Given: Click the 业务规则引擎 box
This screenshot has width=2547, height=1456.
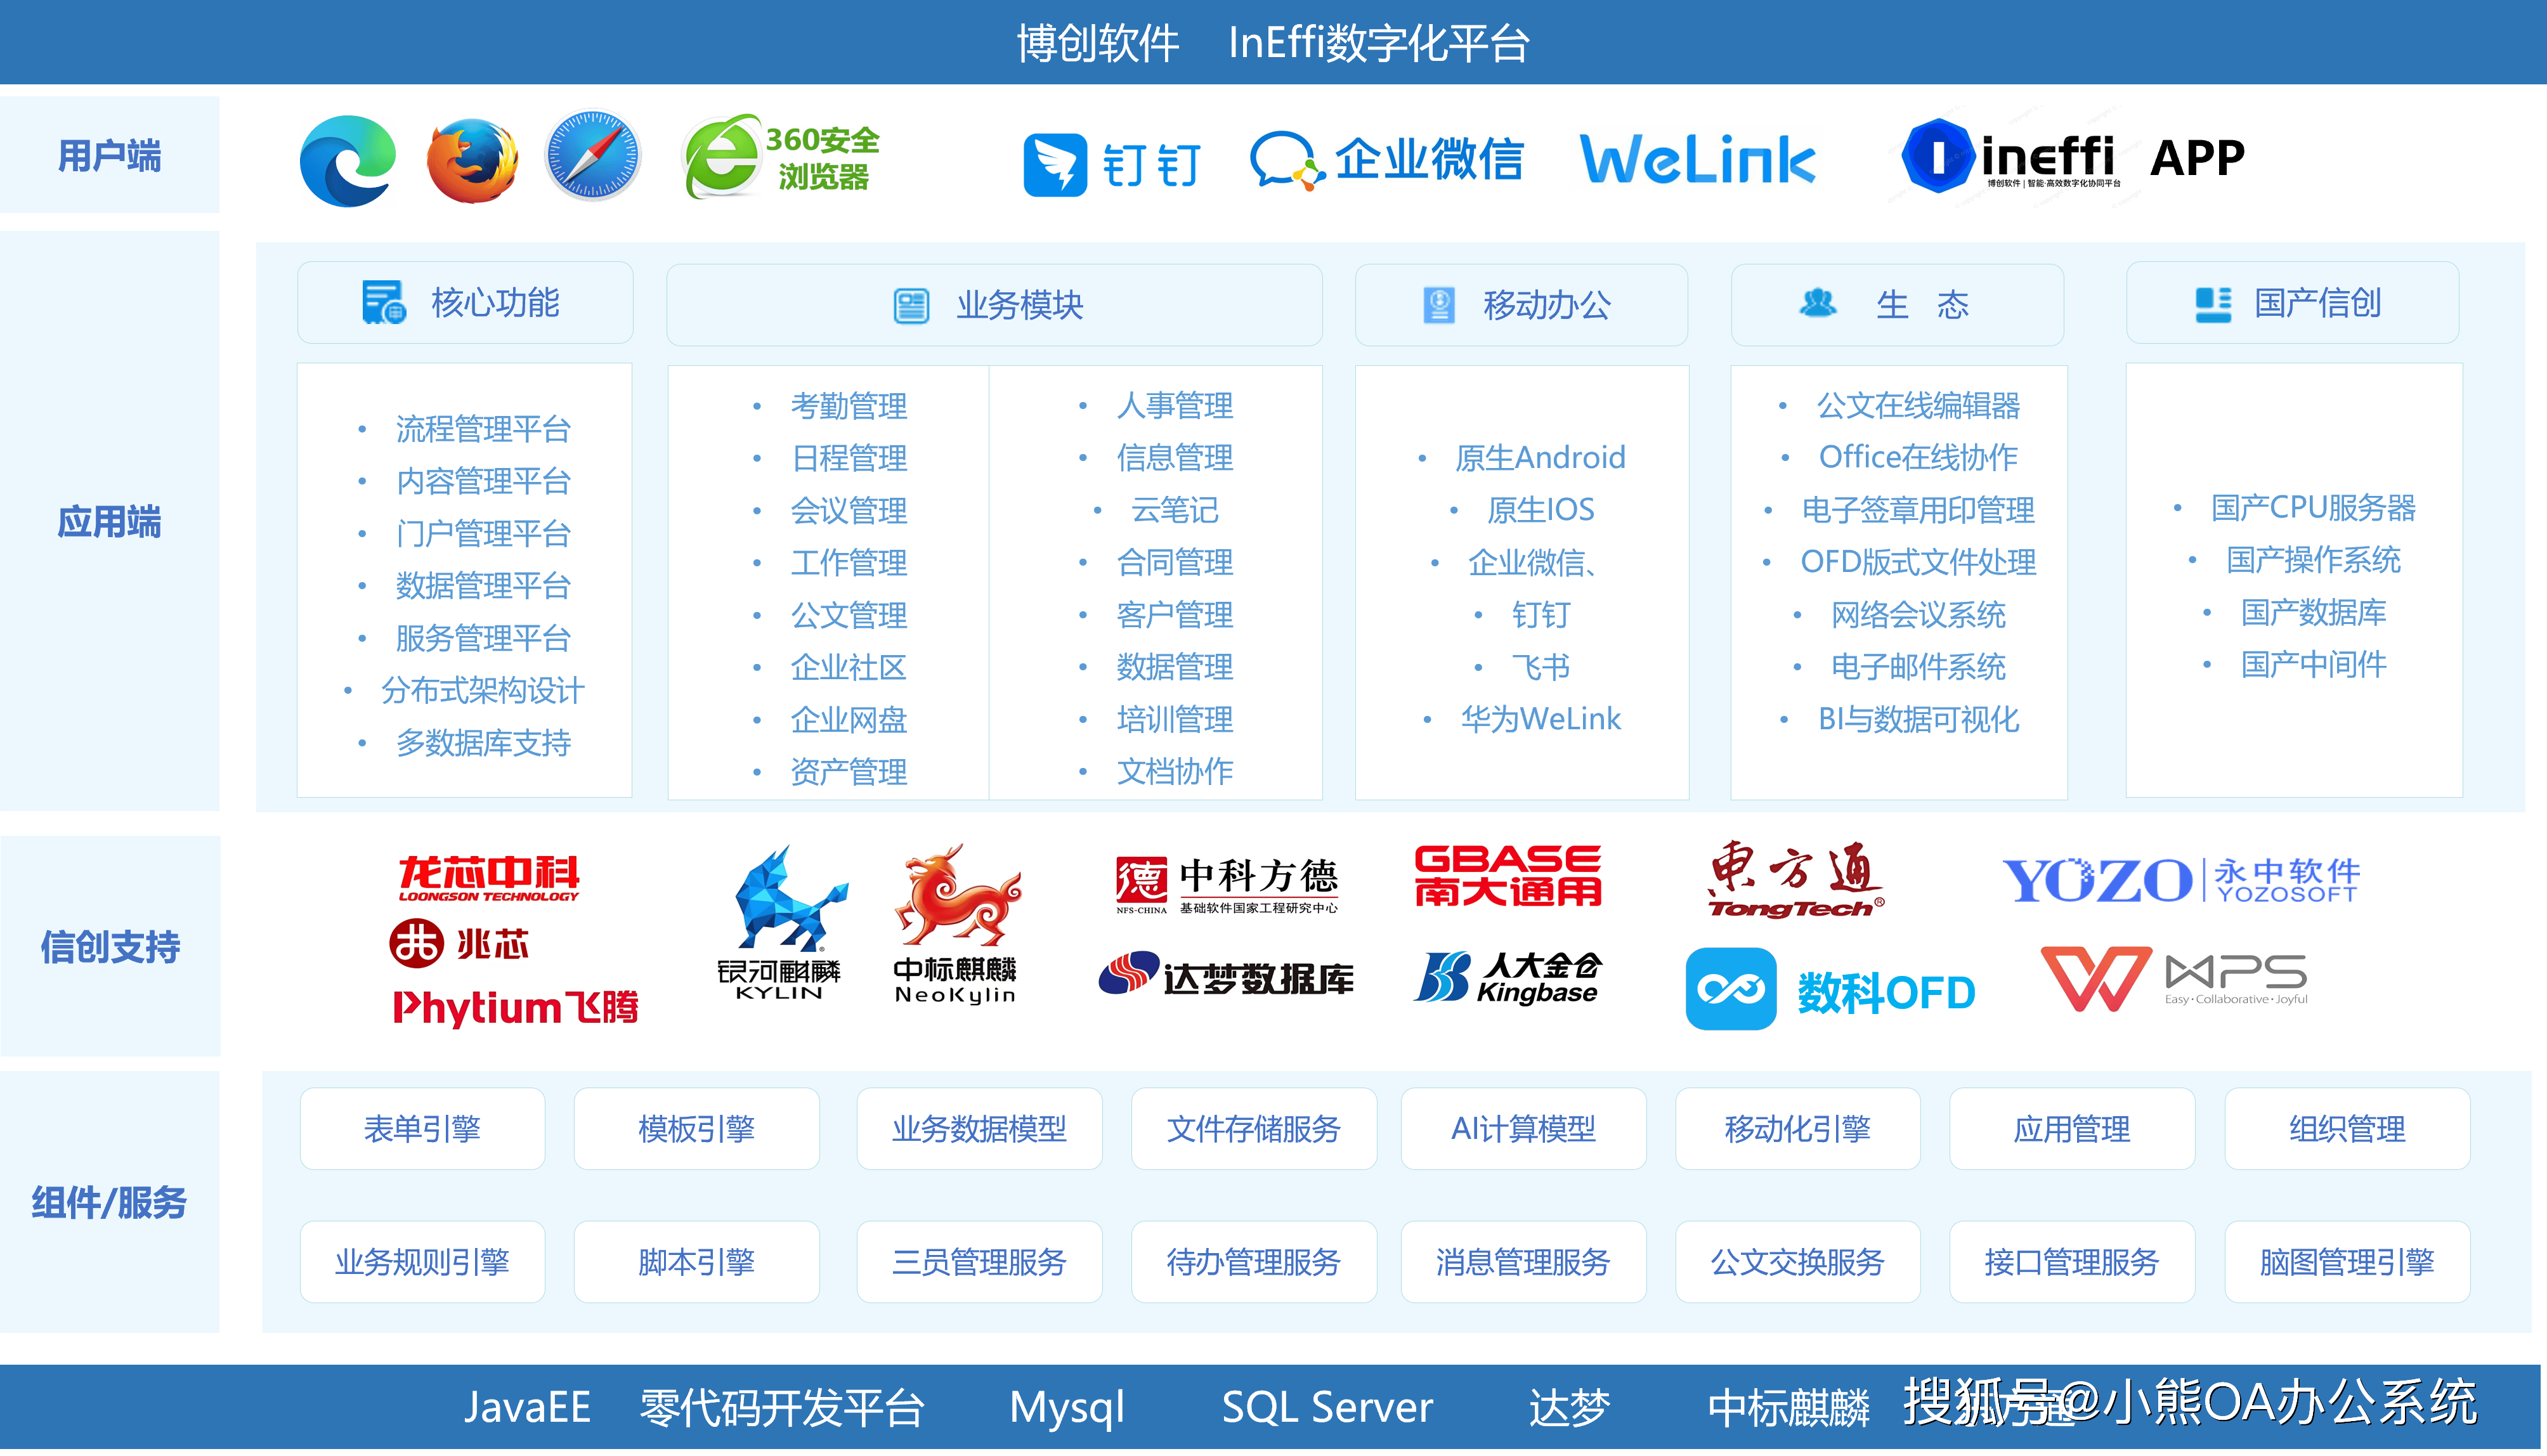Looking at the screenshot, I should [422, 1263].
